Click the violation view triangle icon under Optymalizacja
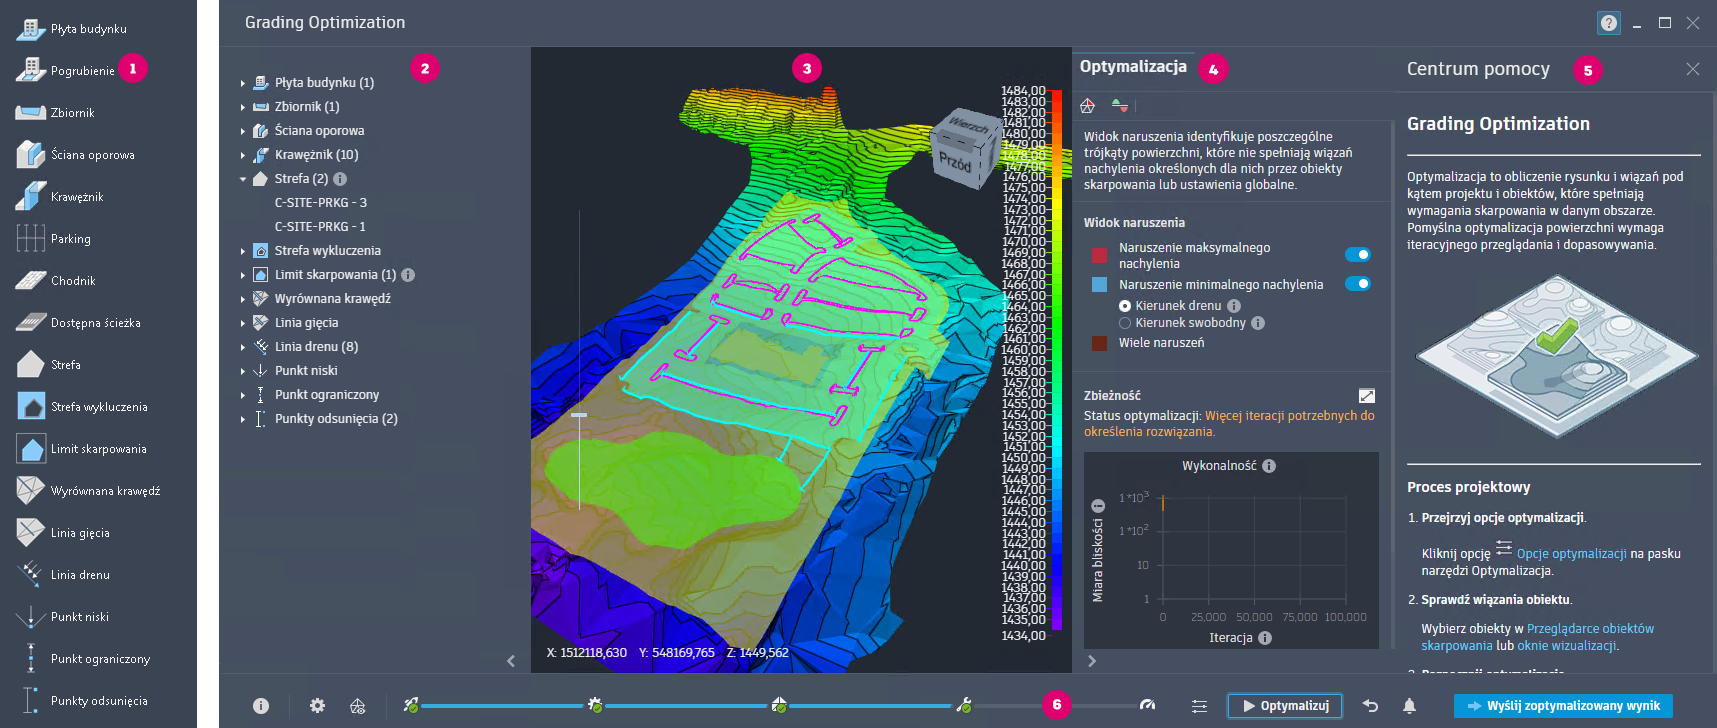Viewport: 1717px width, 728px height. tap(1088, 105)
